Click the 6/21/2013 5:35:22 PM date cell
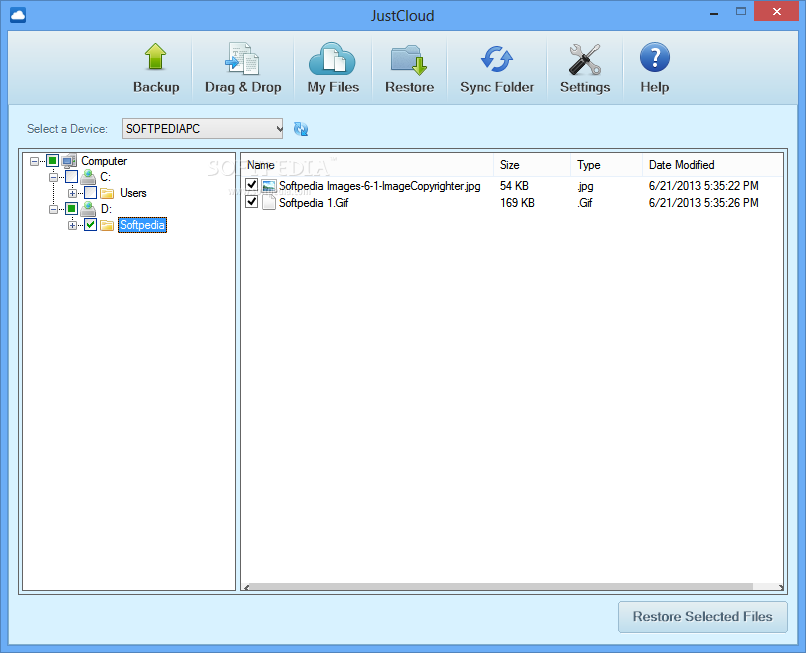This screenshot has height=653, width=806. [703, 186]
